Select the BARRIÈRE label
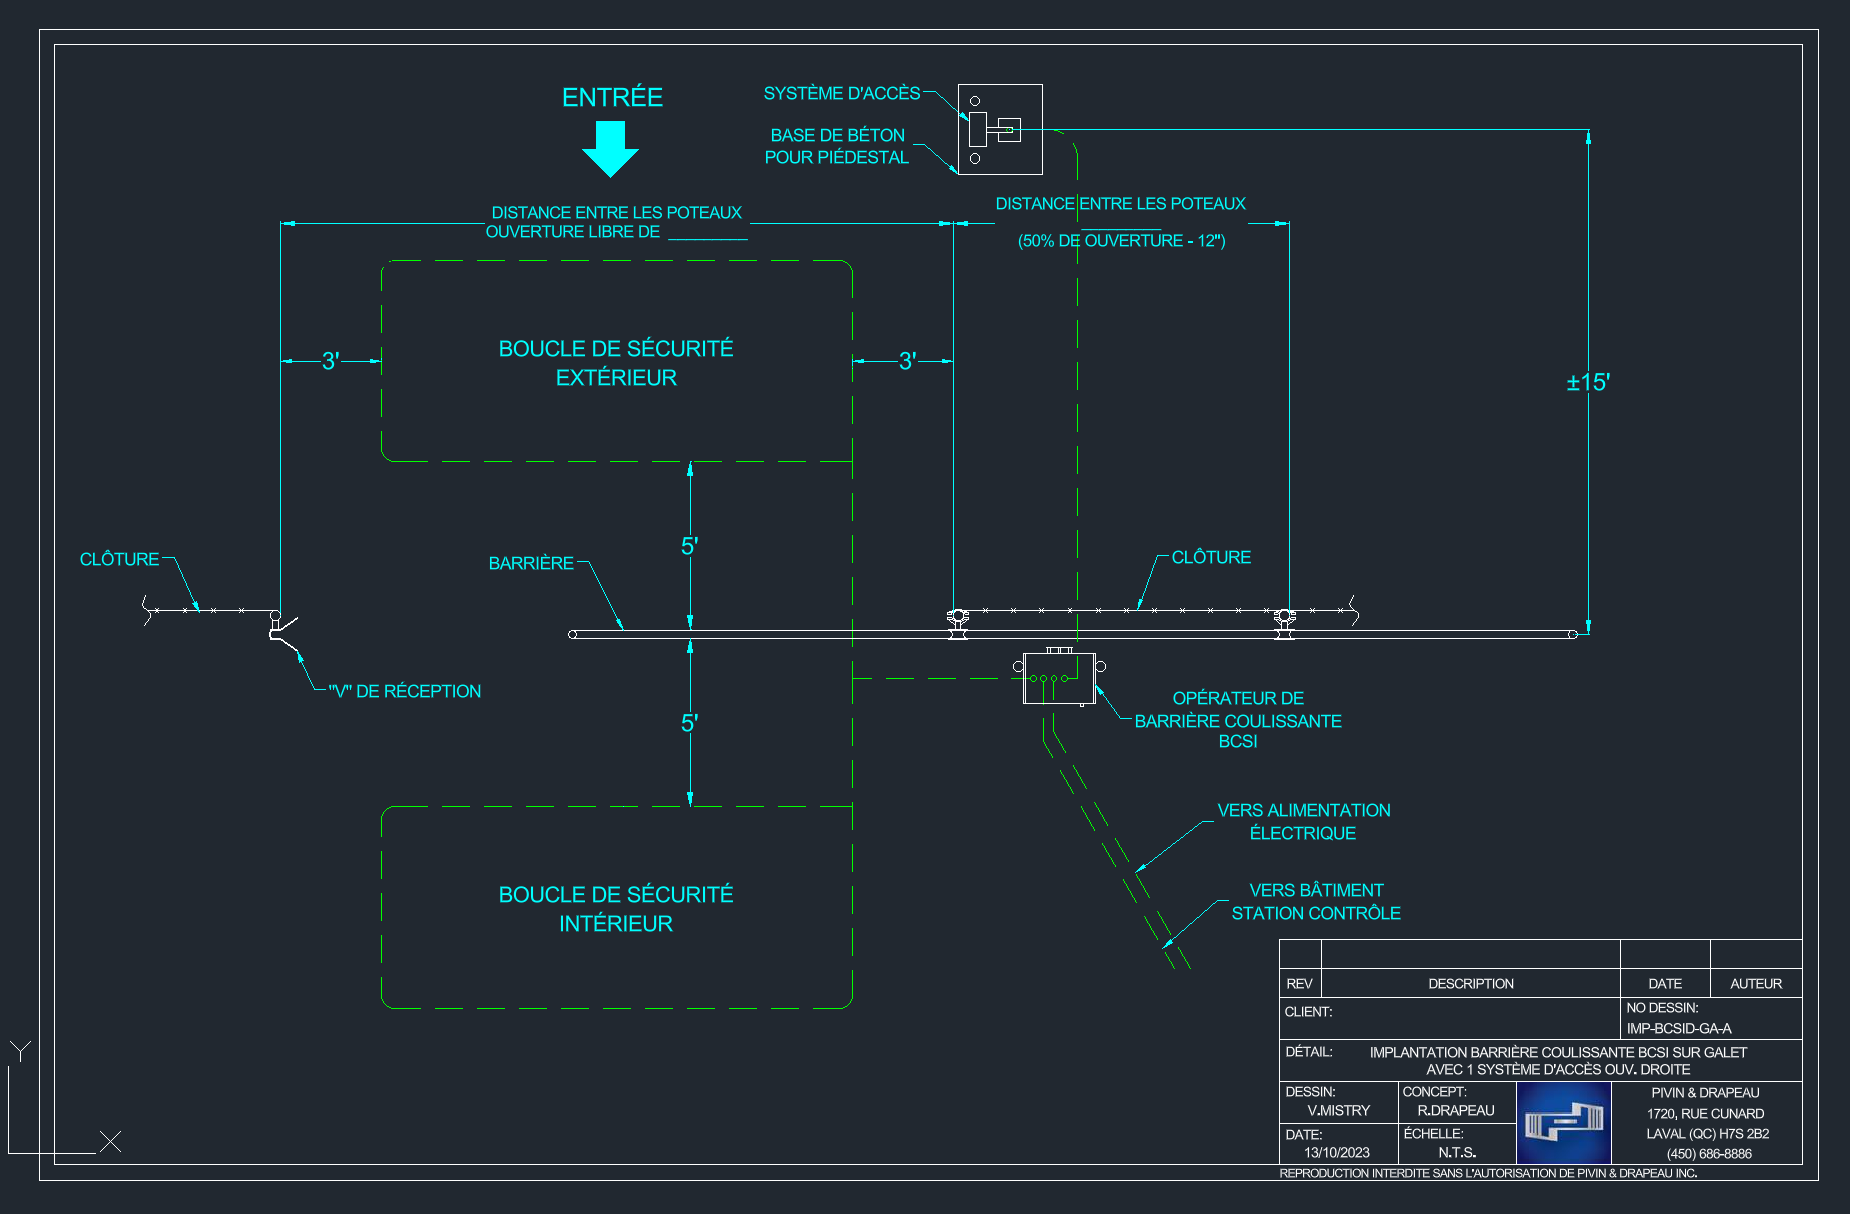This screenshot has height=1214, width=1850. click(x=531, y=563)
